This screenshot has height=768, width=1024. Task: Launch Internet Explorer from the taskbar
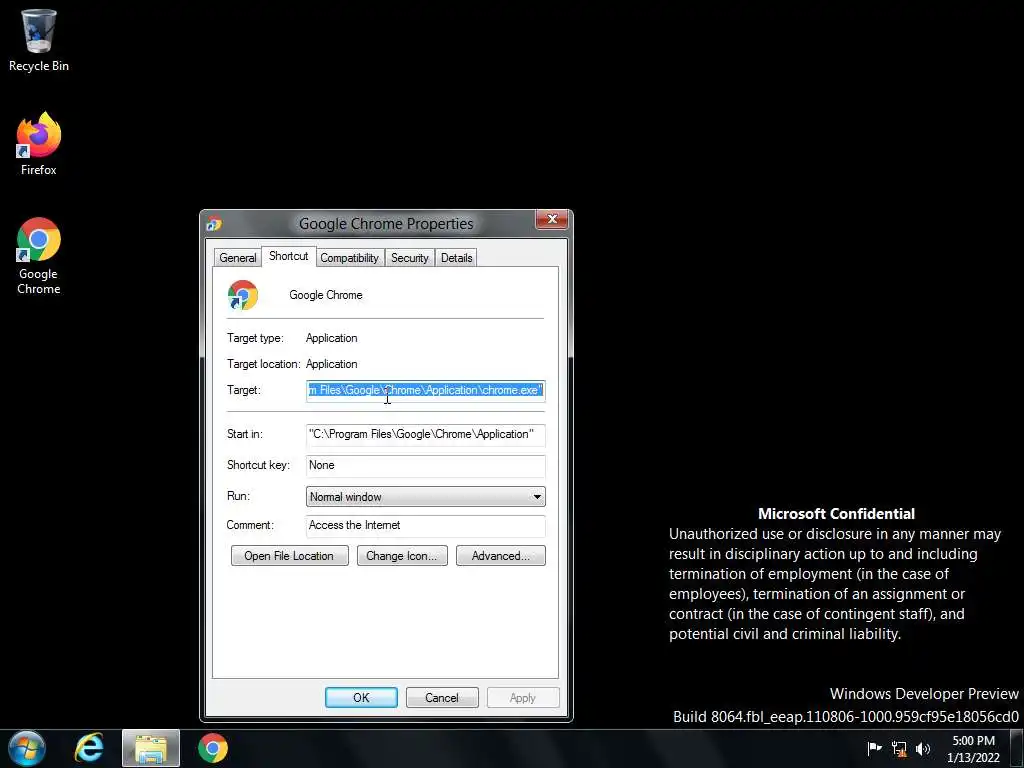point(89,748)
